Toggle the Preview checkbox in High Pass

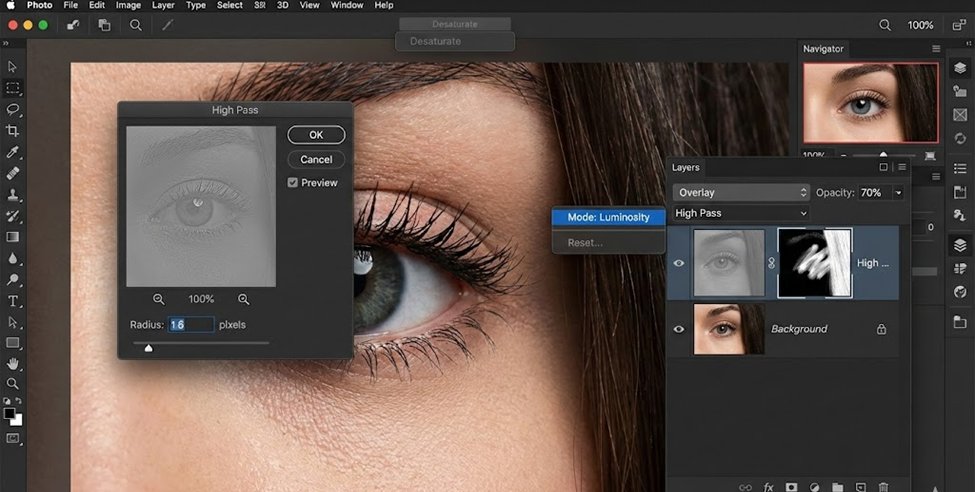pos(293,183)
